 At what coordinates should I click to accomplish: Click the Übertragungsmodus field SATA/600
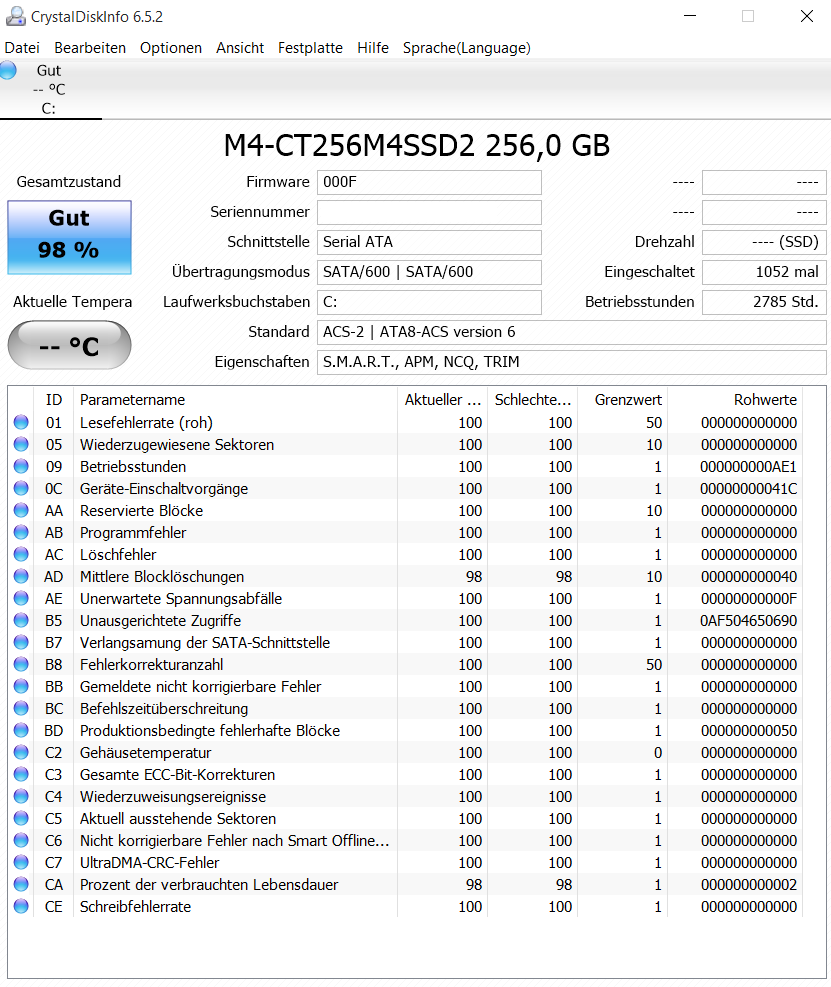click(429, 272)
